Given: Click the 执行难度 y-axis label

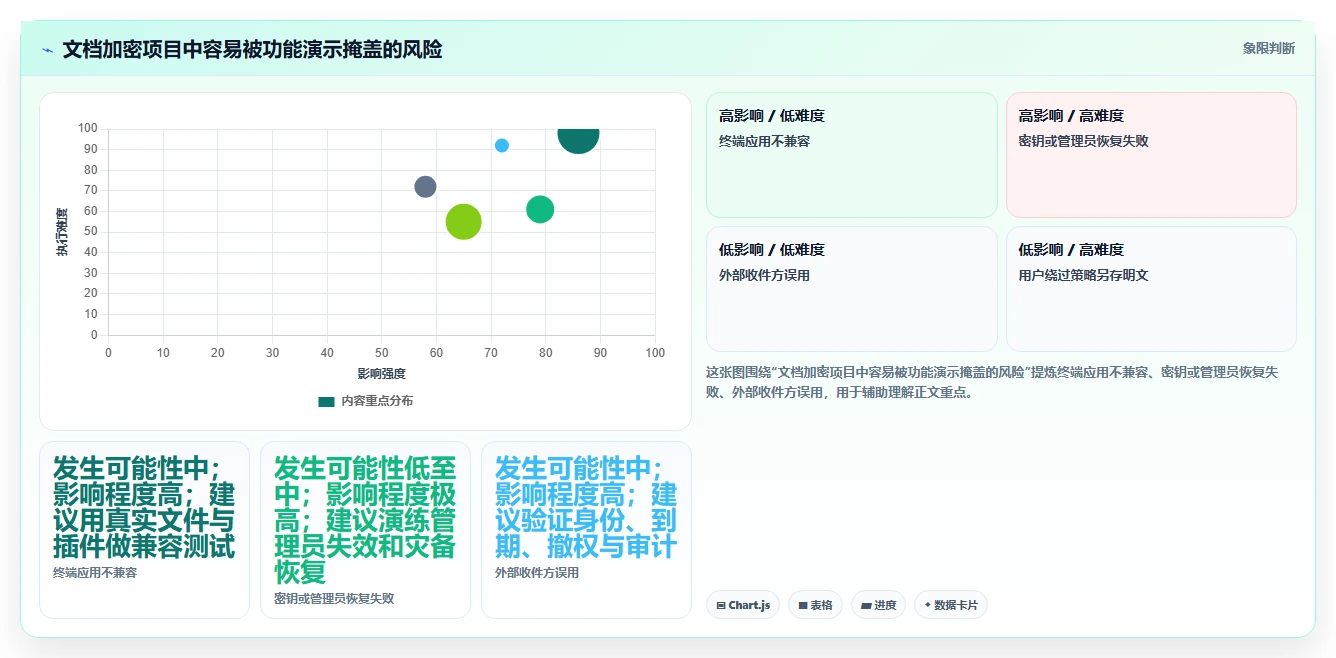Looking at the screenshot, I should (x=62, y=232).
